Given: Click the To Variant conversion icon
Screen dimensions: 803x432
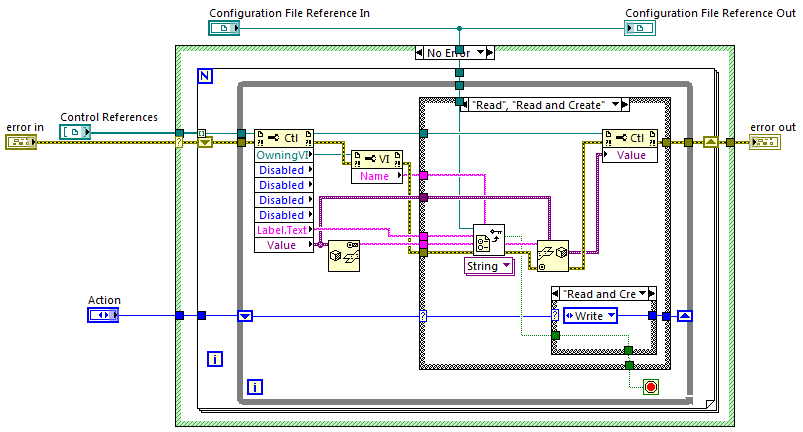Looking at the screenshot, I should click(344, 257).
